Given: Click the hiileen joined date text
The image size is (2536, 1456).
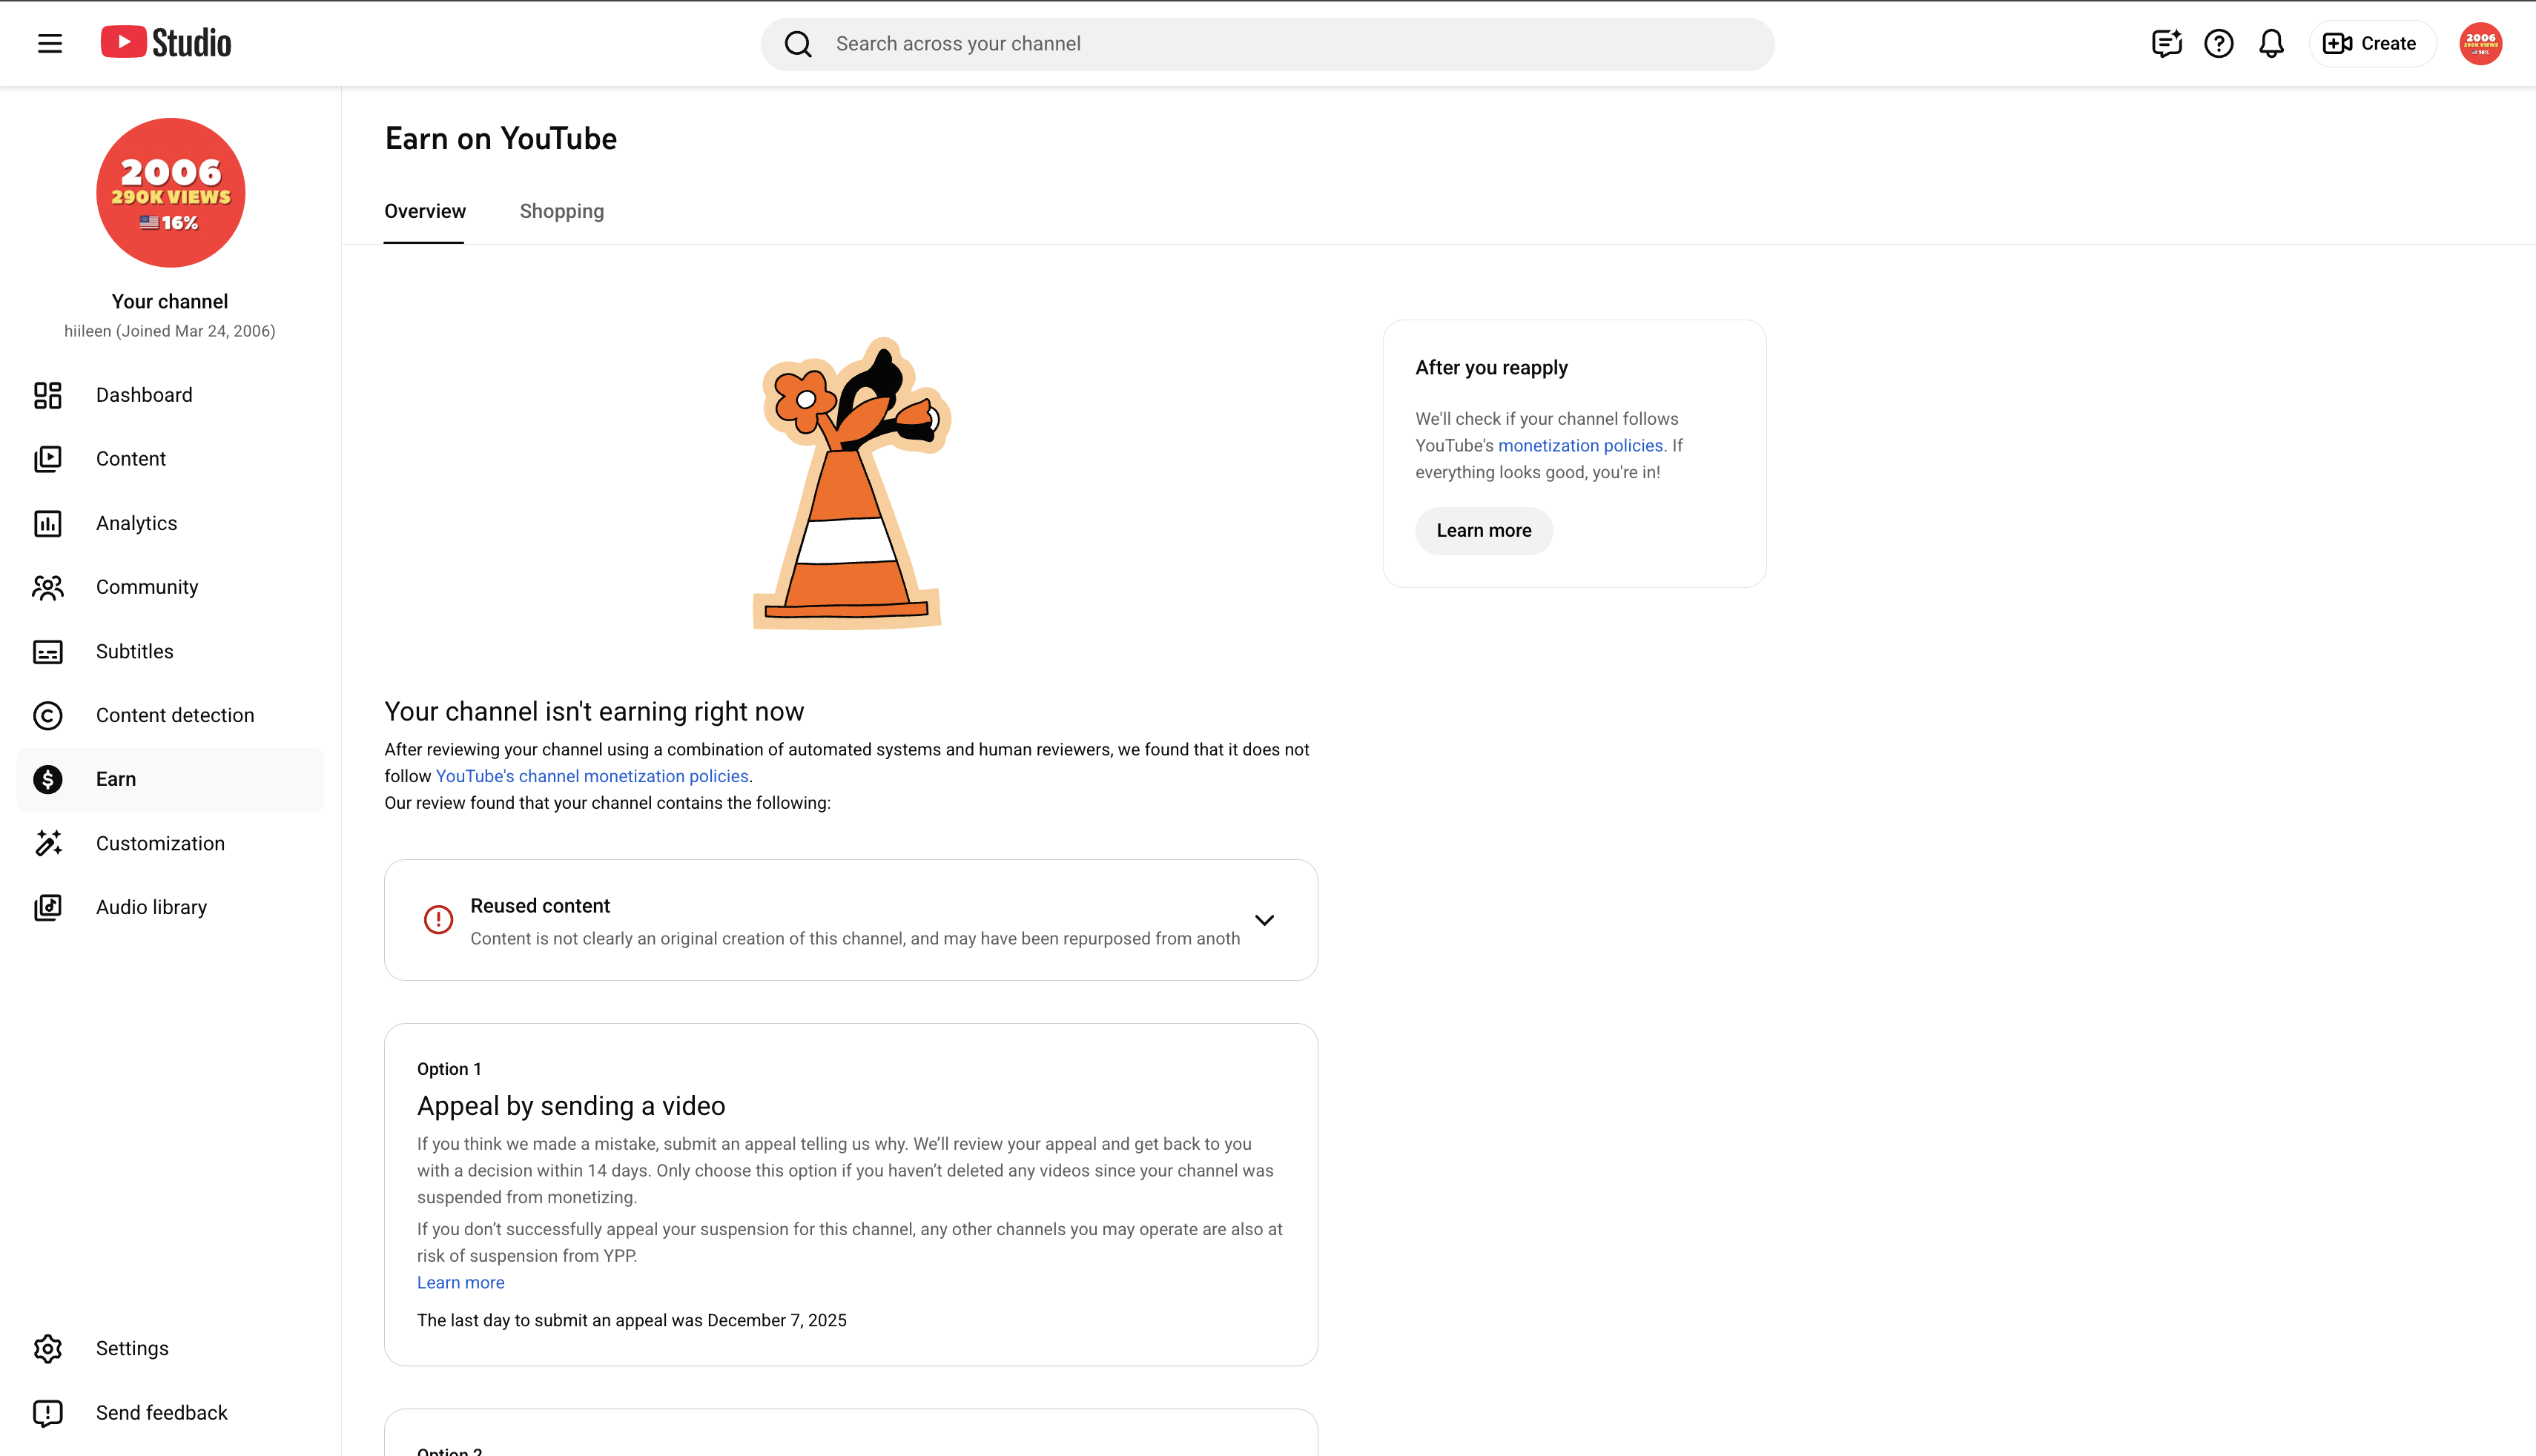Looking at the screenshot, I should 170,331.
